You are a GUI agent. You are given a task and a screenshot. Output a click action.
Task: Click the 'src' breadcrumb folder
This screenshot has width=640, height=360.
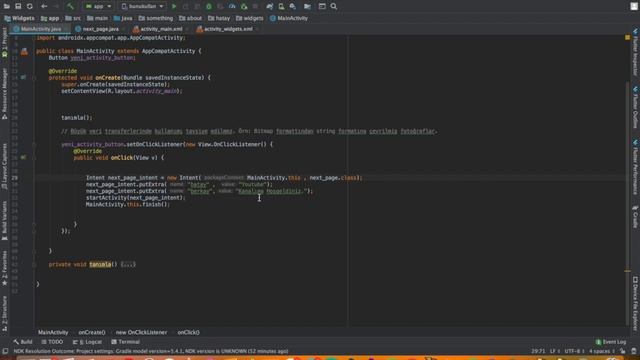tap(73, 18)
